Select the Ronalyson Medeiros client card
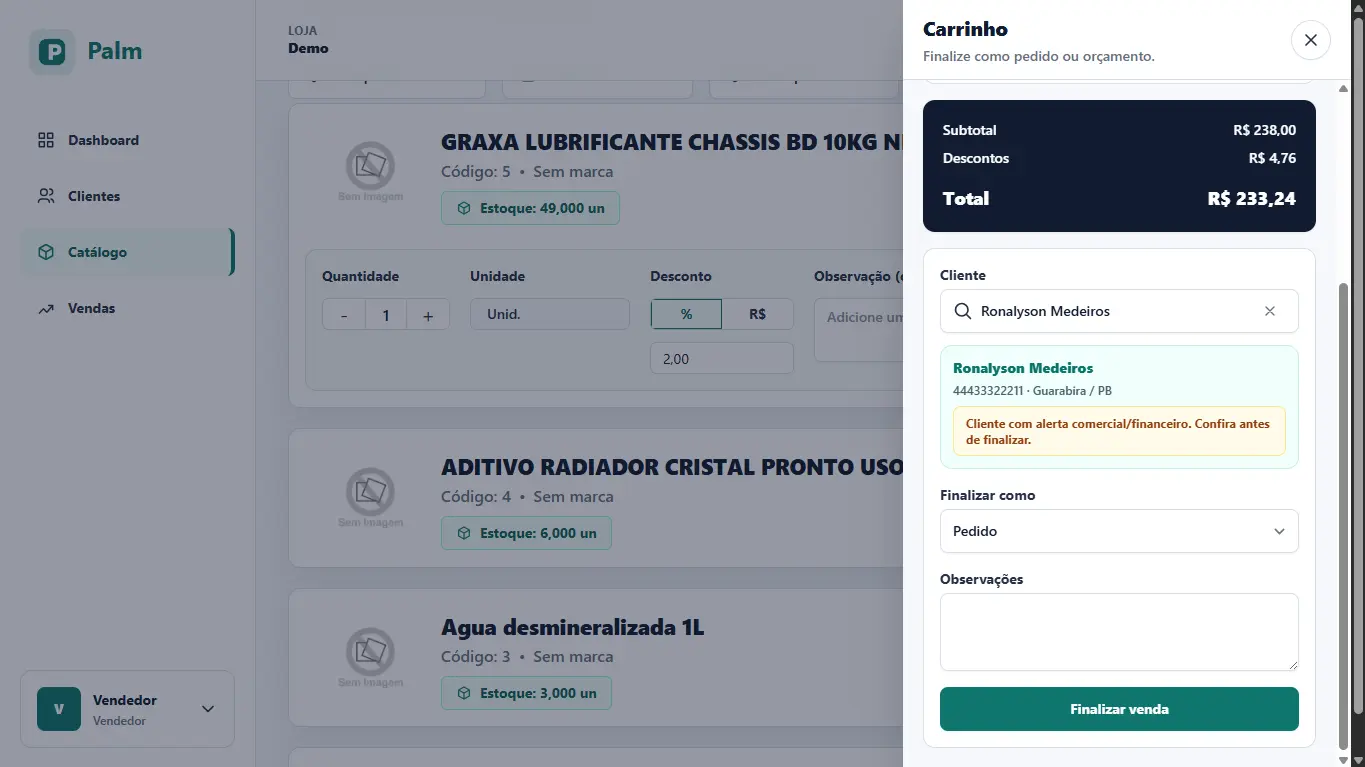Screen dimensions: 1365x767 point(1119,407)
